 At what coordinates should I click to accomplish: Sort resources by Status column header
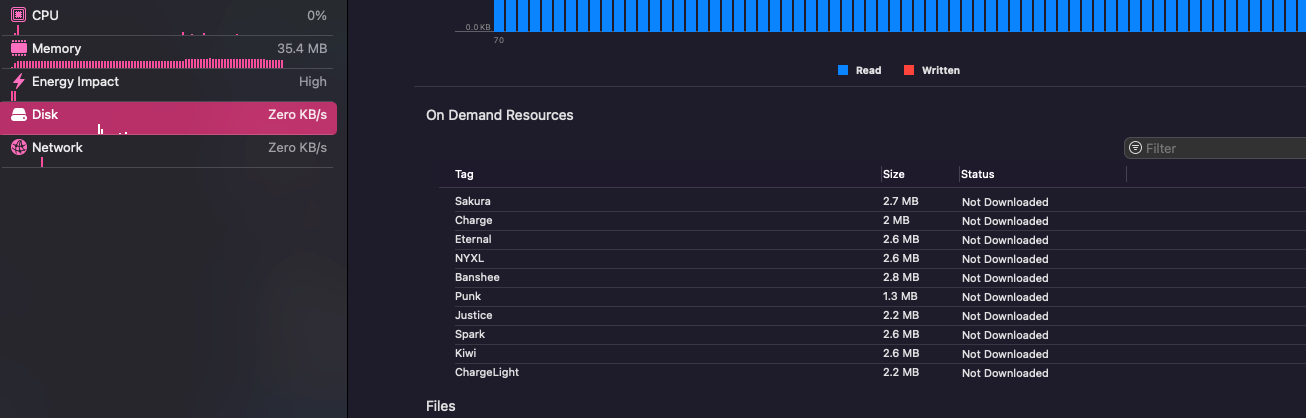pos(978,174)
